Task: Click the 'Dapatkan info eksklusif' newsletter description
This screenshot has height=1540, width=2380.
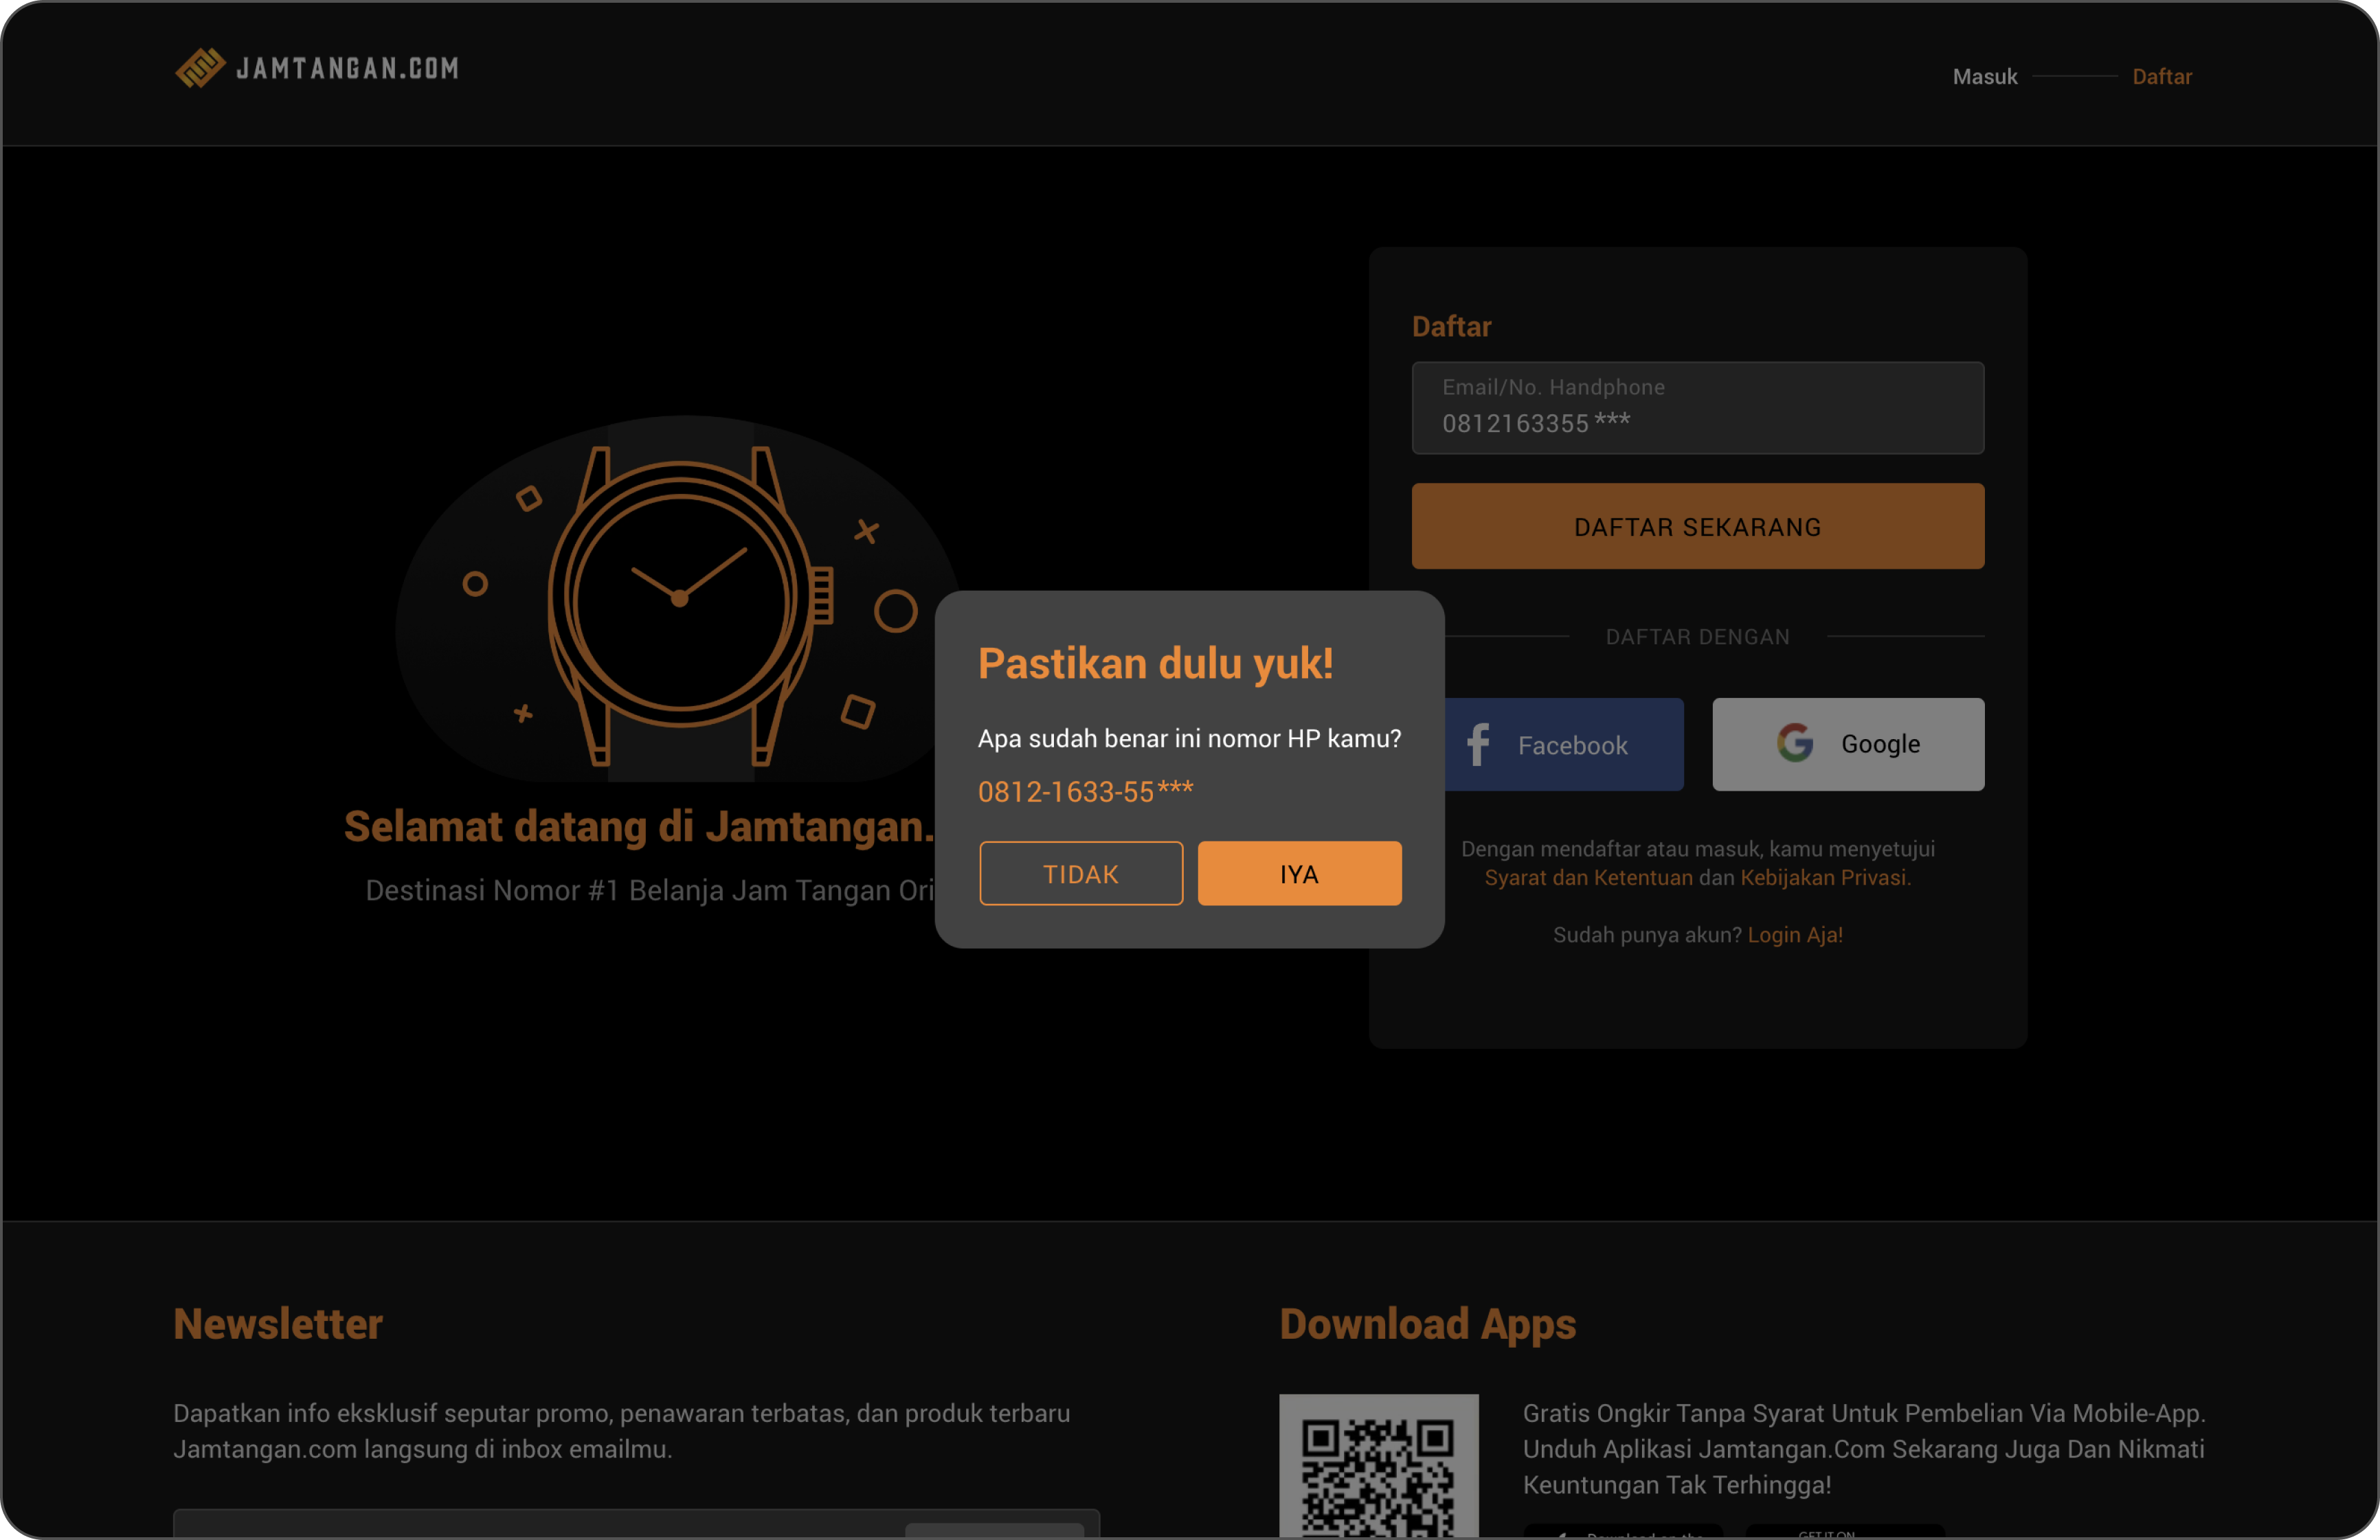Action: click(622, 1431)
